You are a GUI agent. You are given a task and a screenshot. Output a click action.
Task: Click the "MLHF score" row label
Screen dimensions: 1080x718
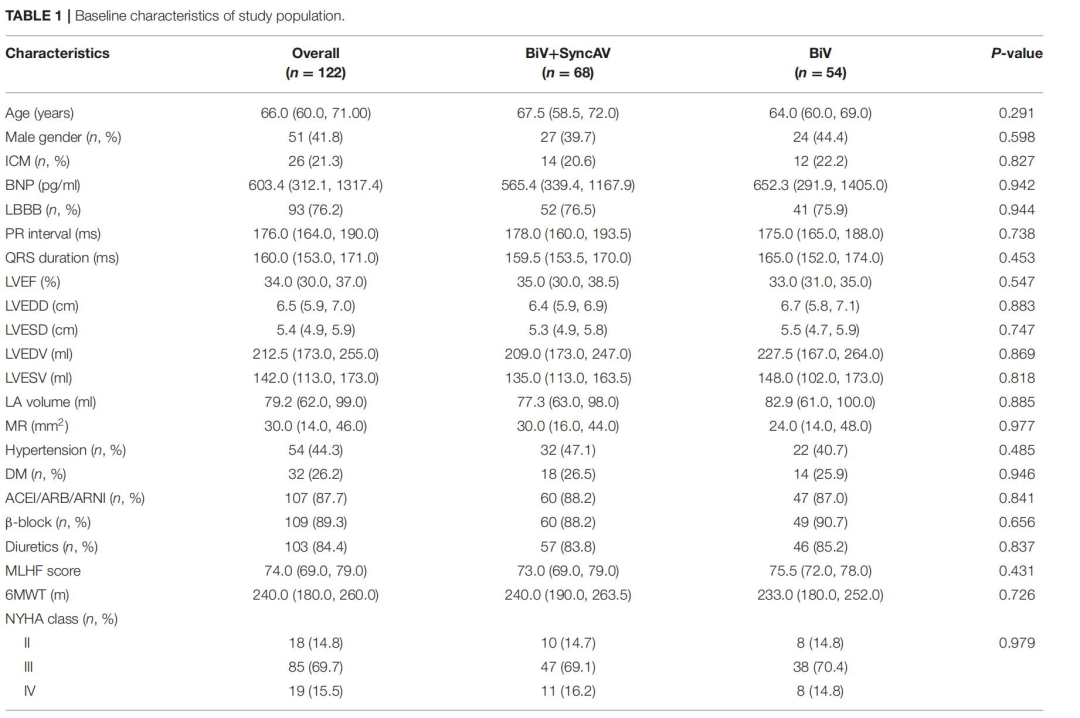42,570
